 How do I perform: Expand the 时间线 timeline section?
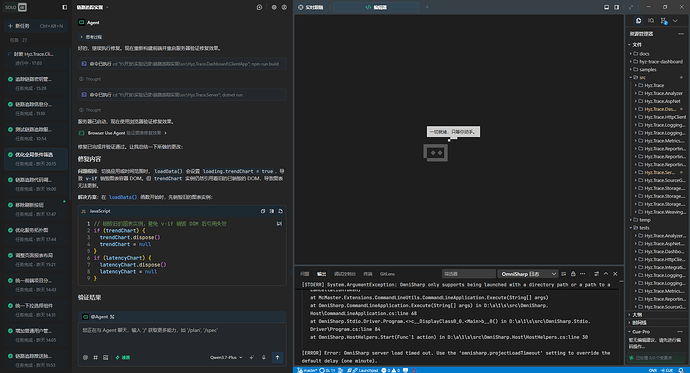[657, 323]
